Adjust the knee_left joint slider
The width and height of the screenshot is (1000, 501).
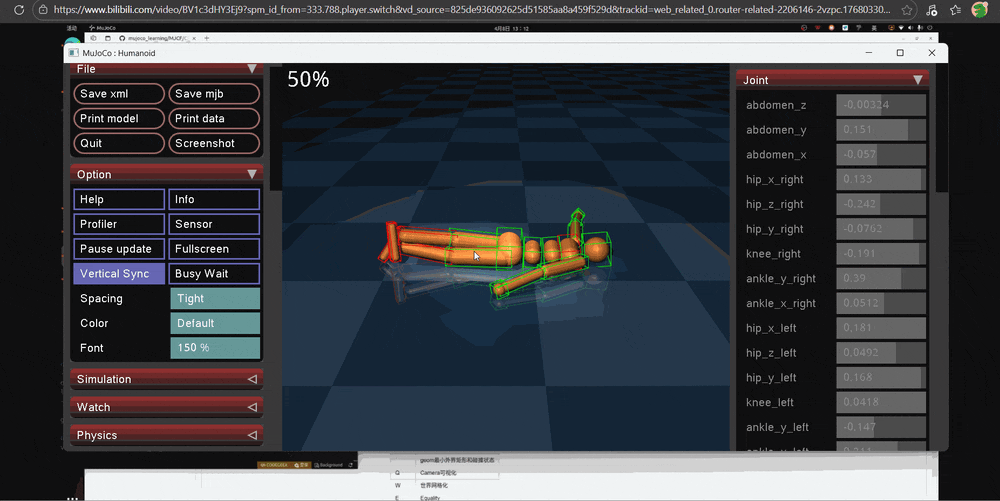(881, 403)
